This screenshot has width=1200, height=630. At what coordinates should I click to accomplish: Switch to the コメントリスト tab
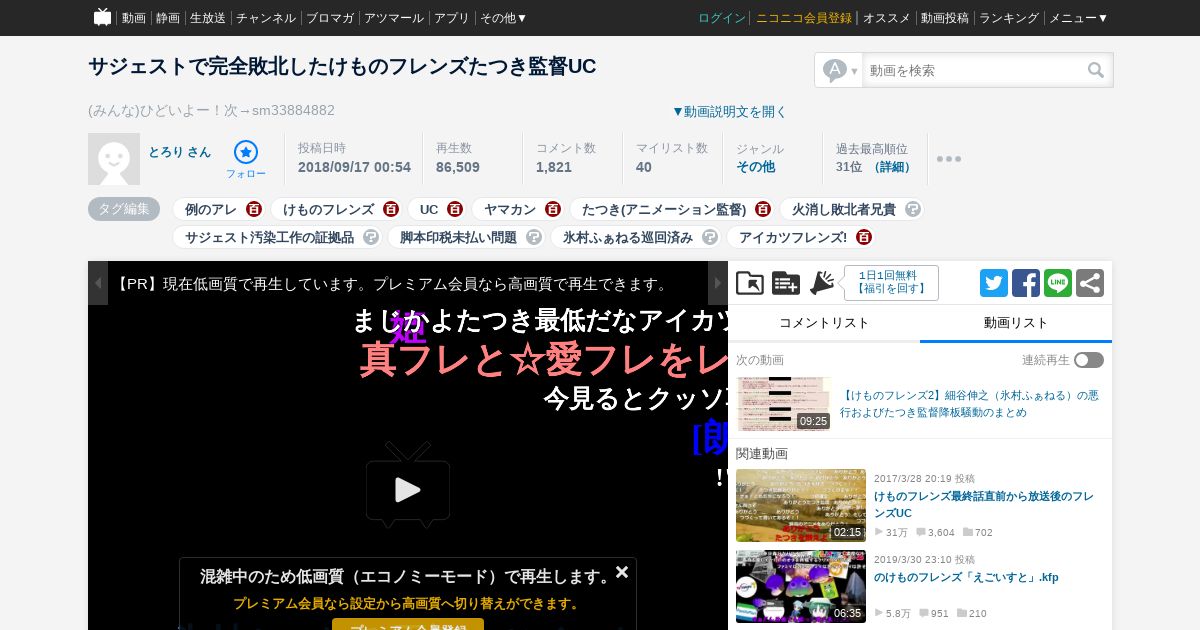tap(824, 322)
